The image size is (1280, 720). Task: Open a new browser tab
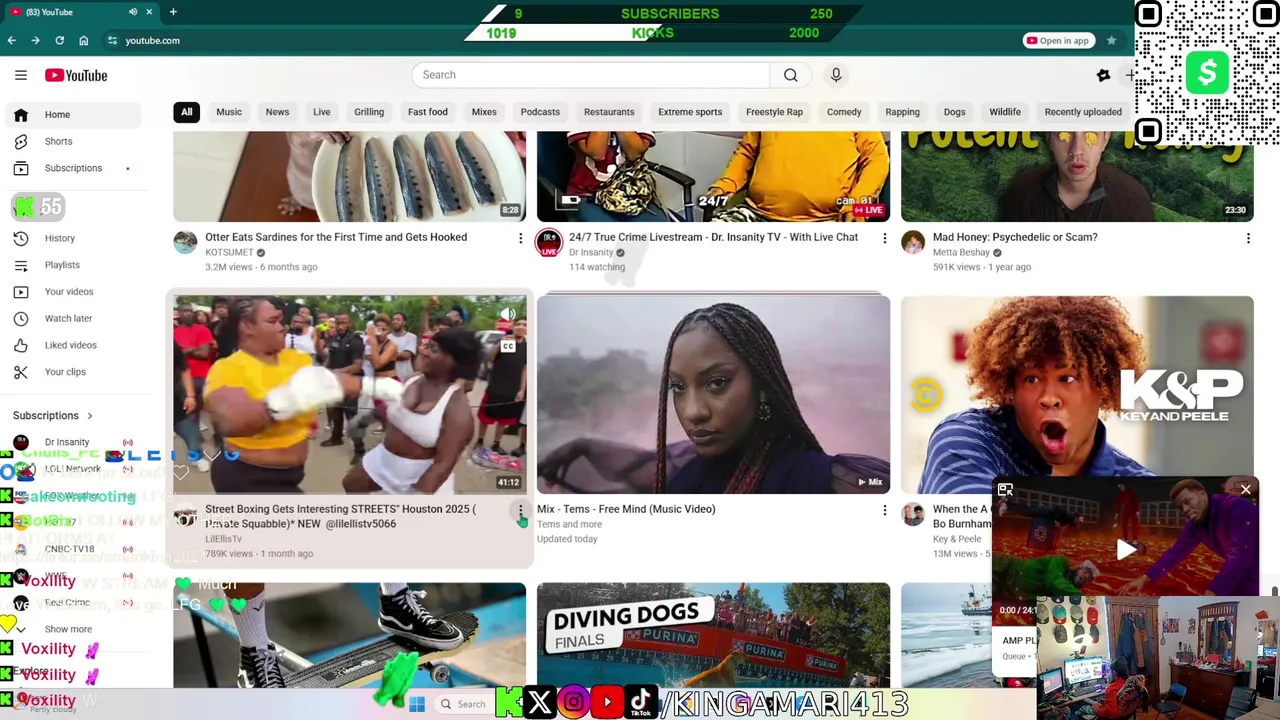click(173, 12)
